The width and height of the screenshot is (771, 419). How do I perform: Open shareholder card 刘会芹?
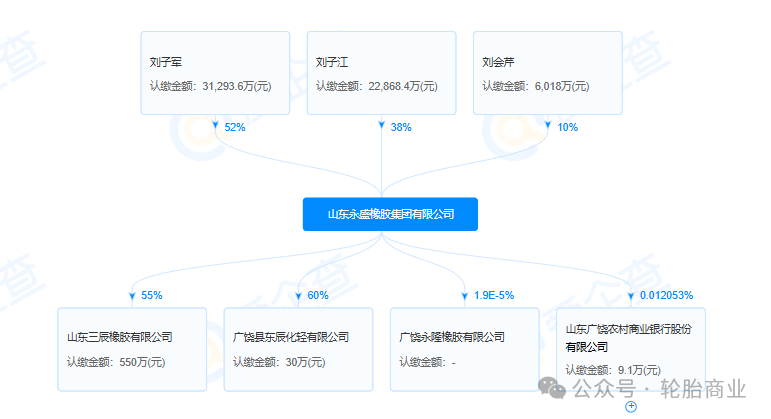548,73
